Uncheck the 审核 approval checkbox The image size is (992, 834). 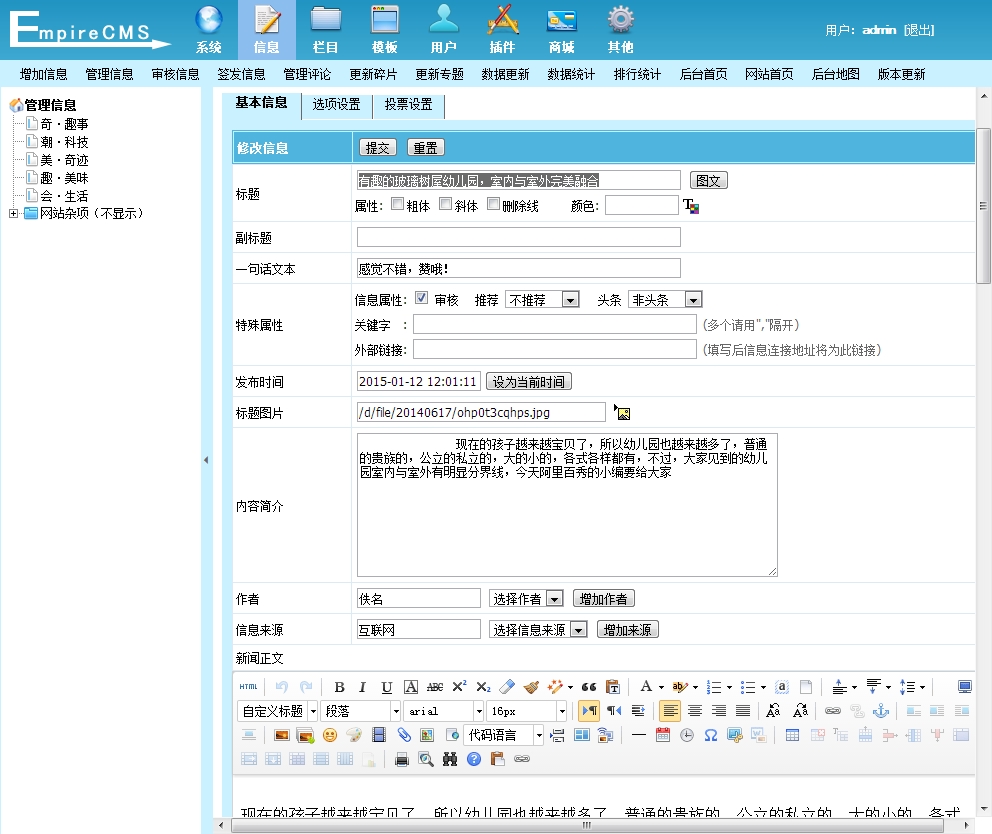(x=421, y=298)
